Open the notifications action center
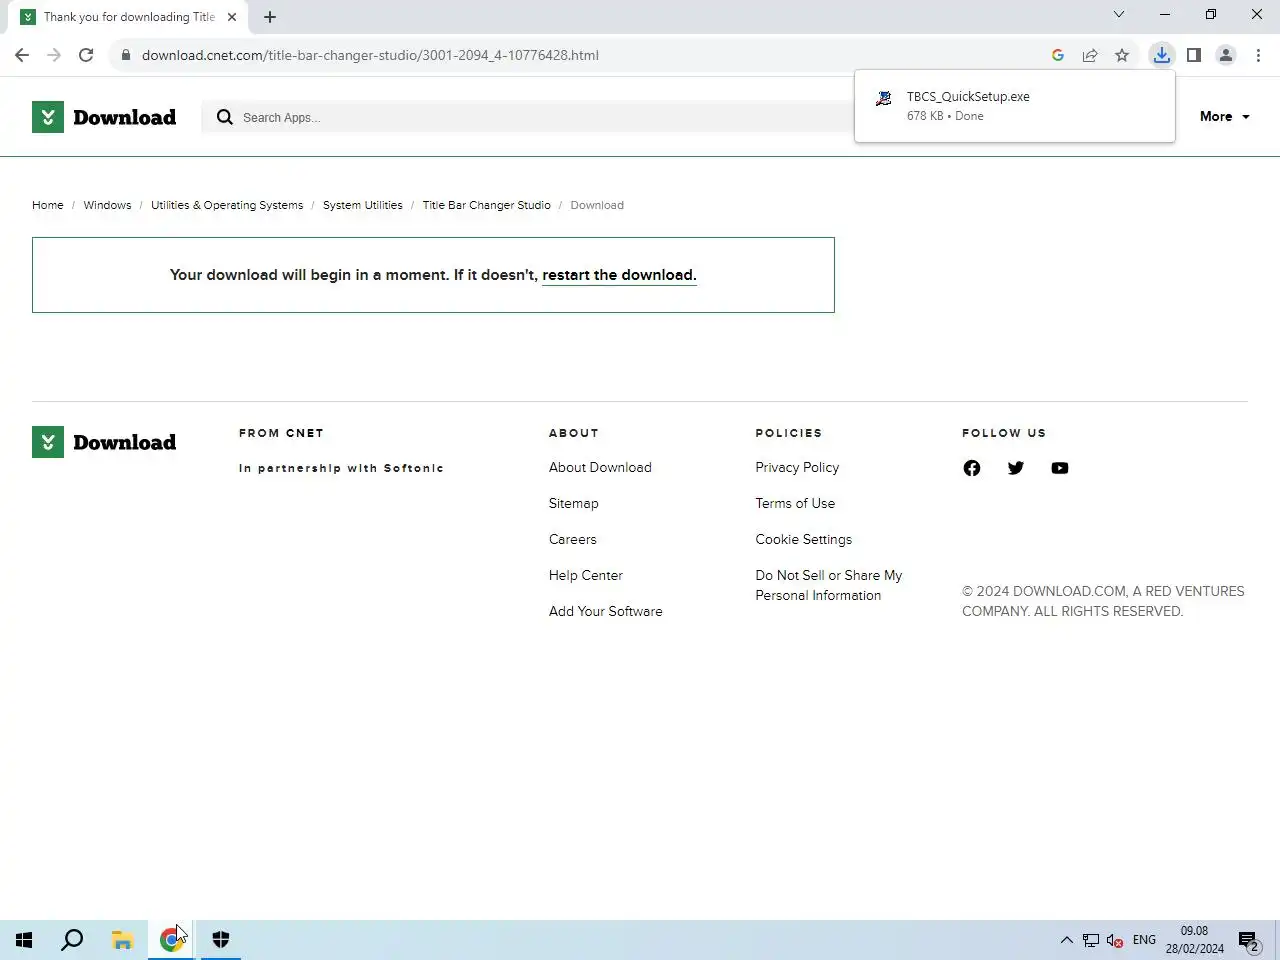 click(1249, 940)
